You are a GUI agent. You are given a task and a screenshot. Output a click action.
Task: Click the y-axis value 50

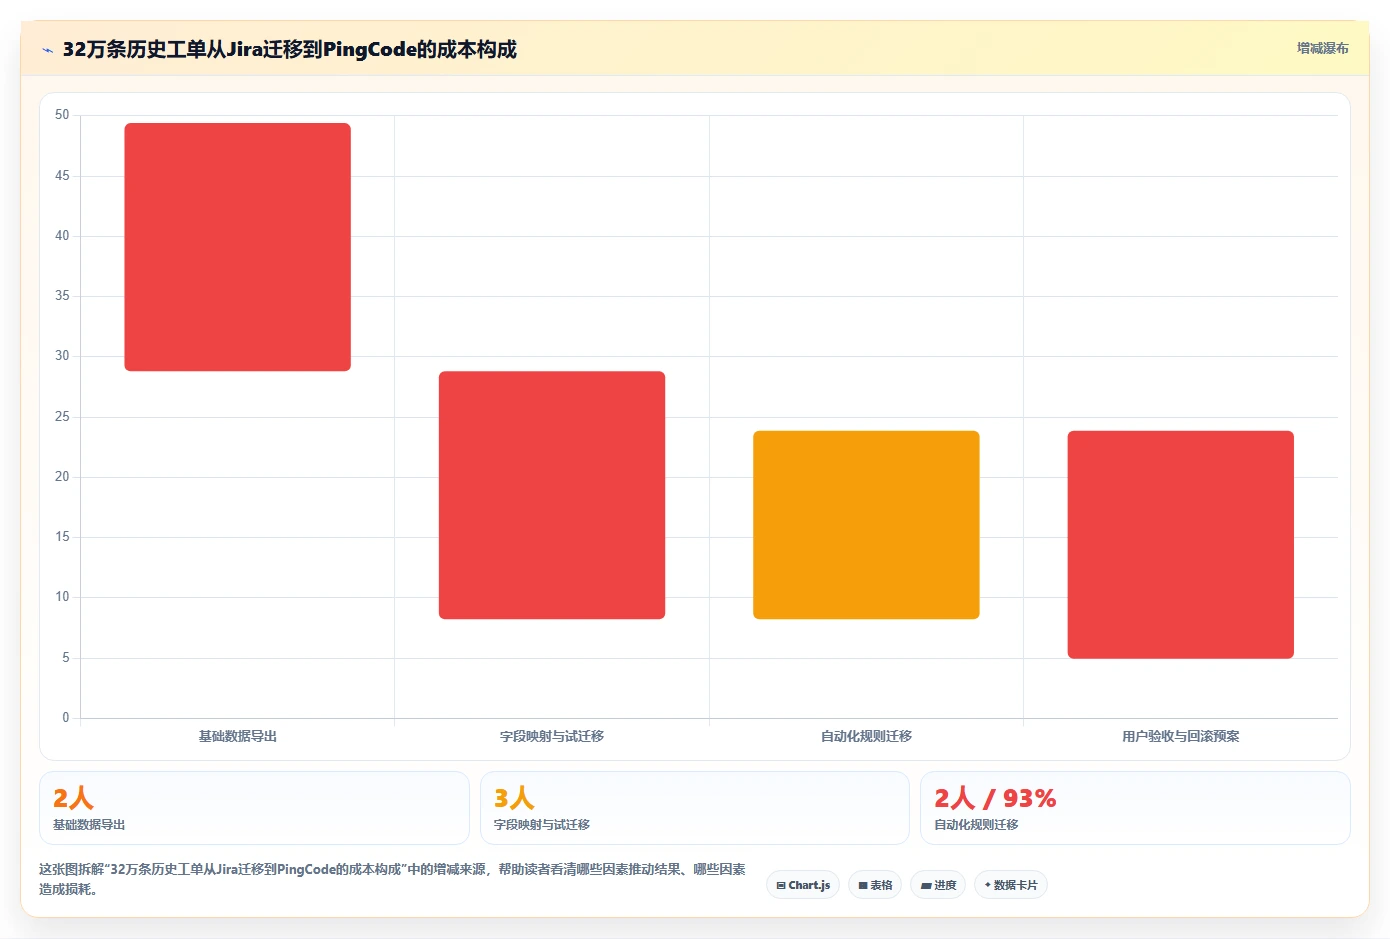(62, 115)
